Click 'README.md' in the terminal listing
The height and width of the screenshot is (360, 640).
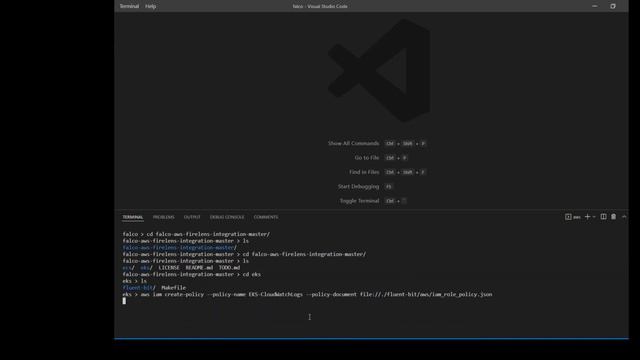click(x=199, y=268)
